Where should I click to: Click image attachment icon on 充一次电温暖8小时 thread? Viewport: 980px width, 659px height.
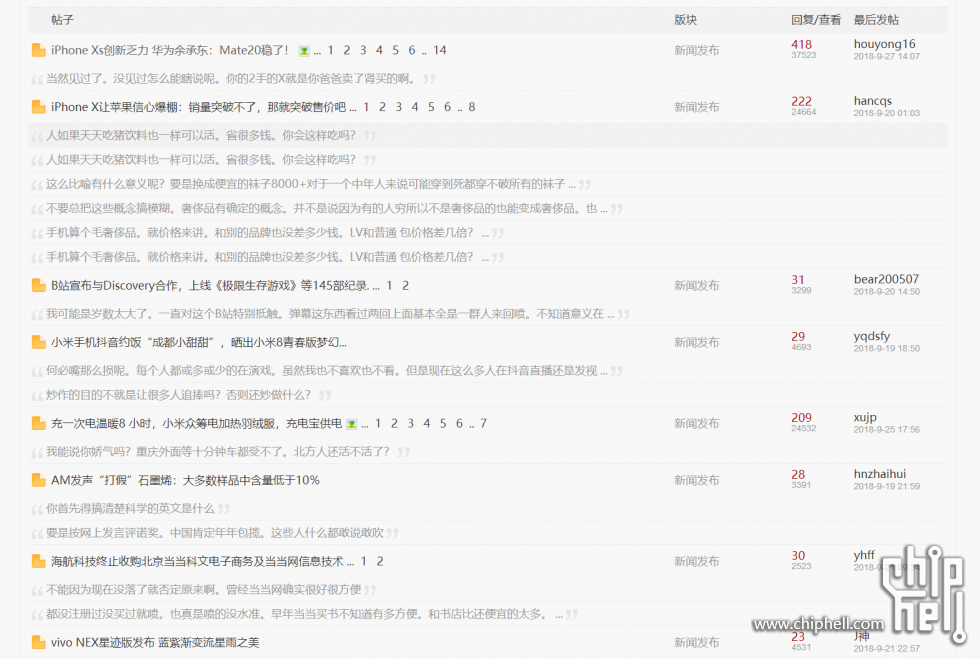(351, 424)
